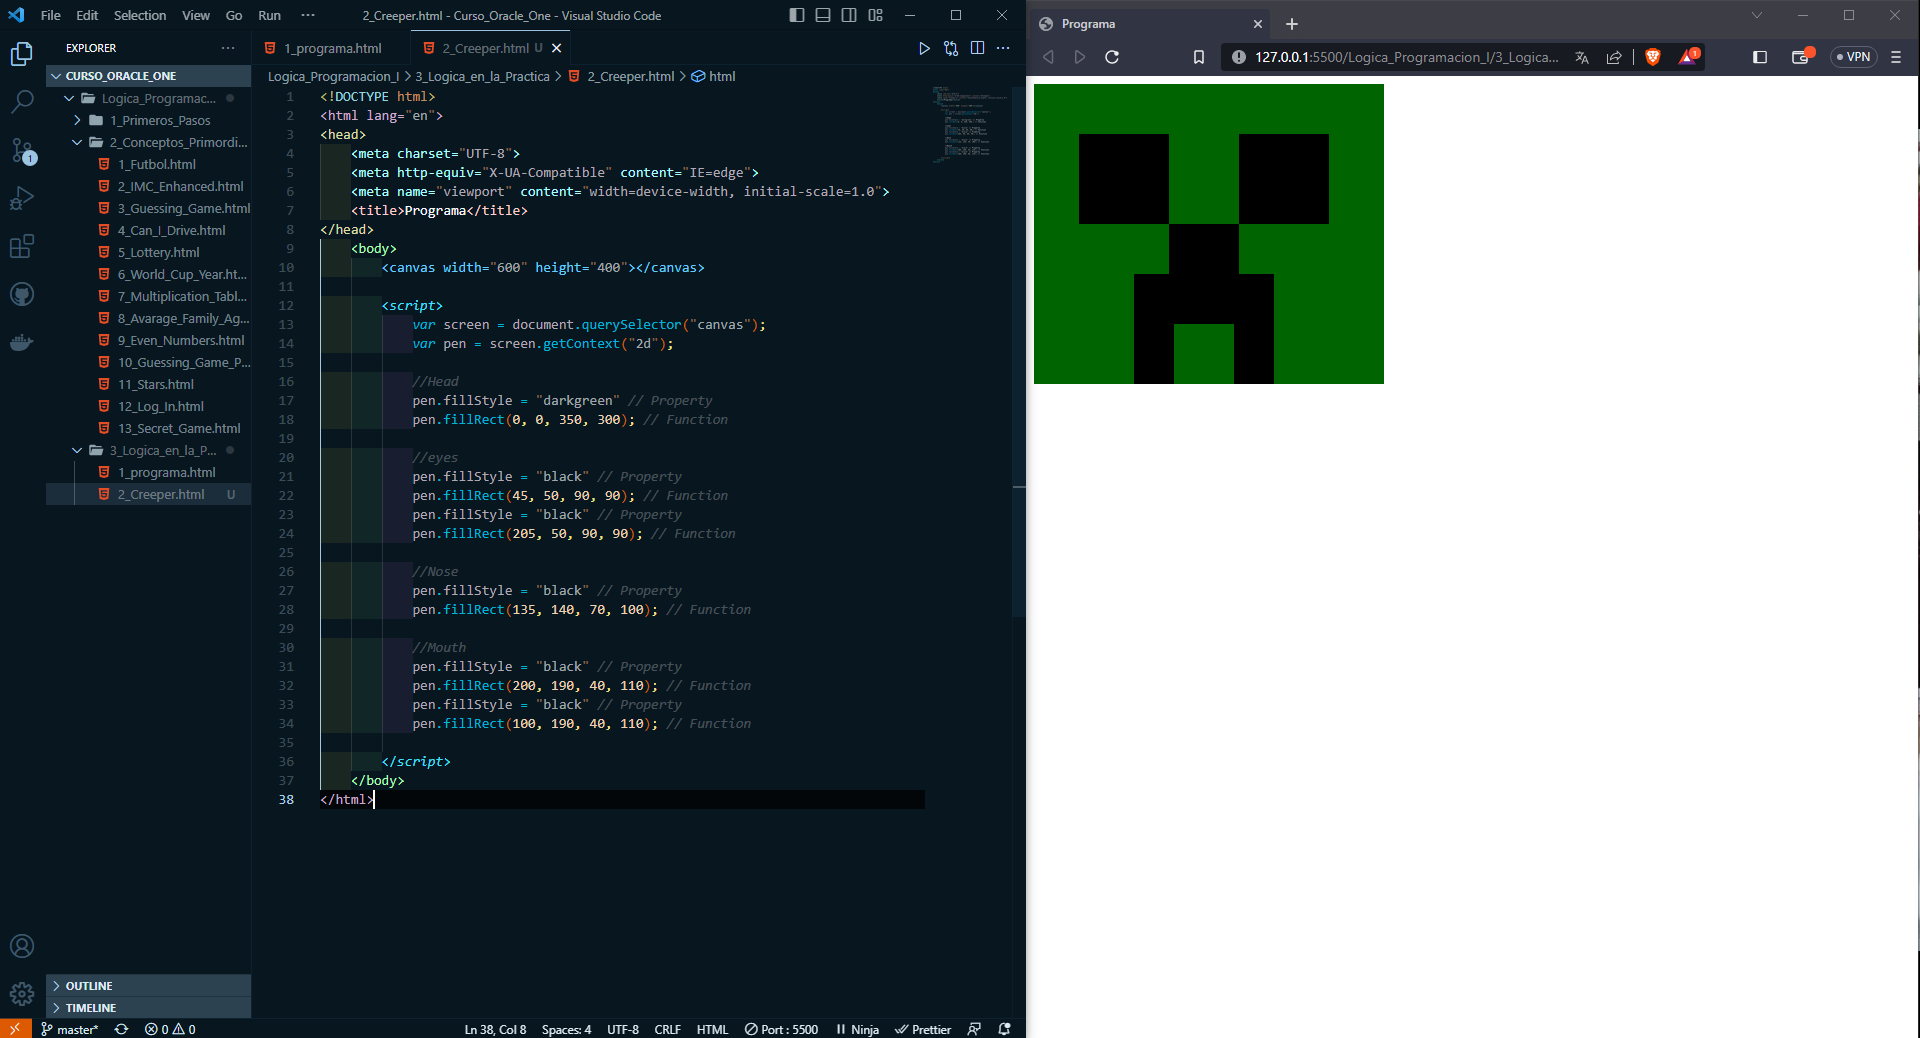Image resolution: width=1920 pixels, height=1038 pixels.
Task: Toggle secondary side bar layout icon
Action: click(x=849, y=15)
